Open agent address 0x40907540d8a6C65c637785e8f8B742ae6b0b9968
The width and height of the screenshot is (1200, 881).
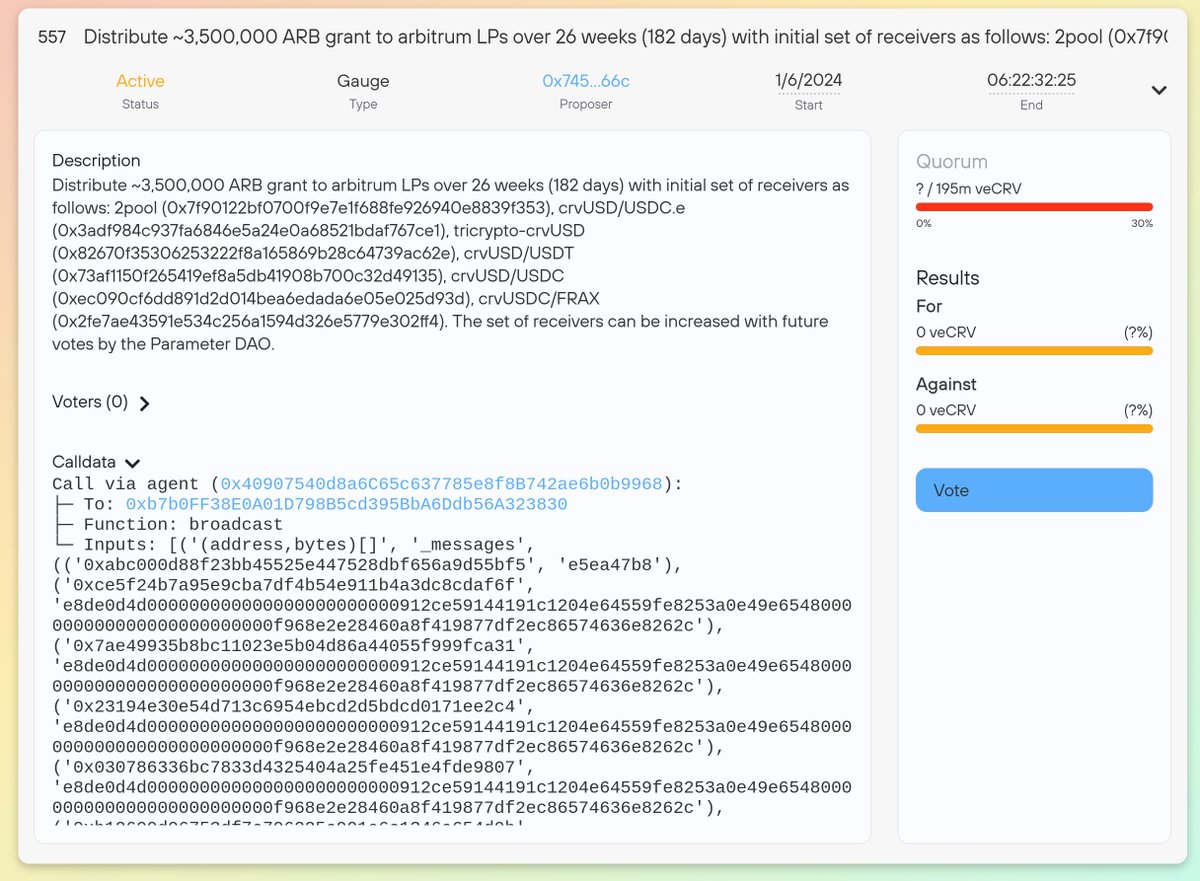[441, 484]
